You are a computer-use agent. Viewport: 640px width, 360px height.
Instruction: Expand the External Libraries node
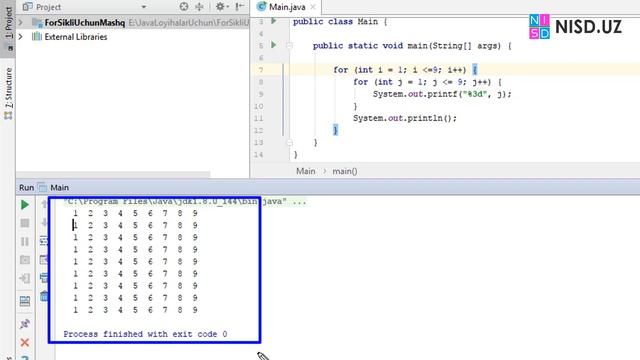tap(21, 37)
